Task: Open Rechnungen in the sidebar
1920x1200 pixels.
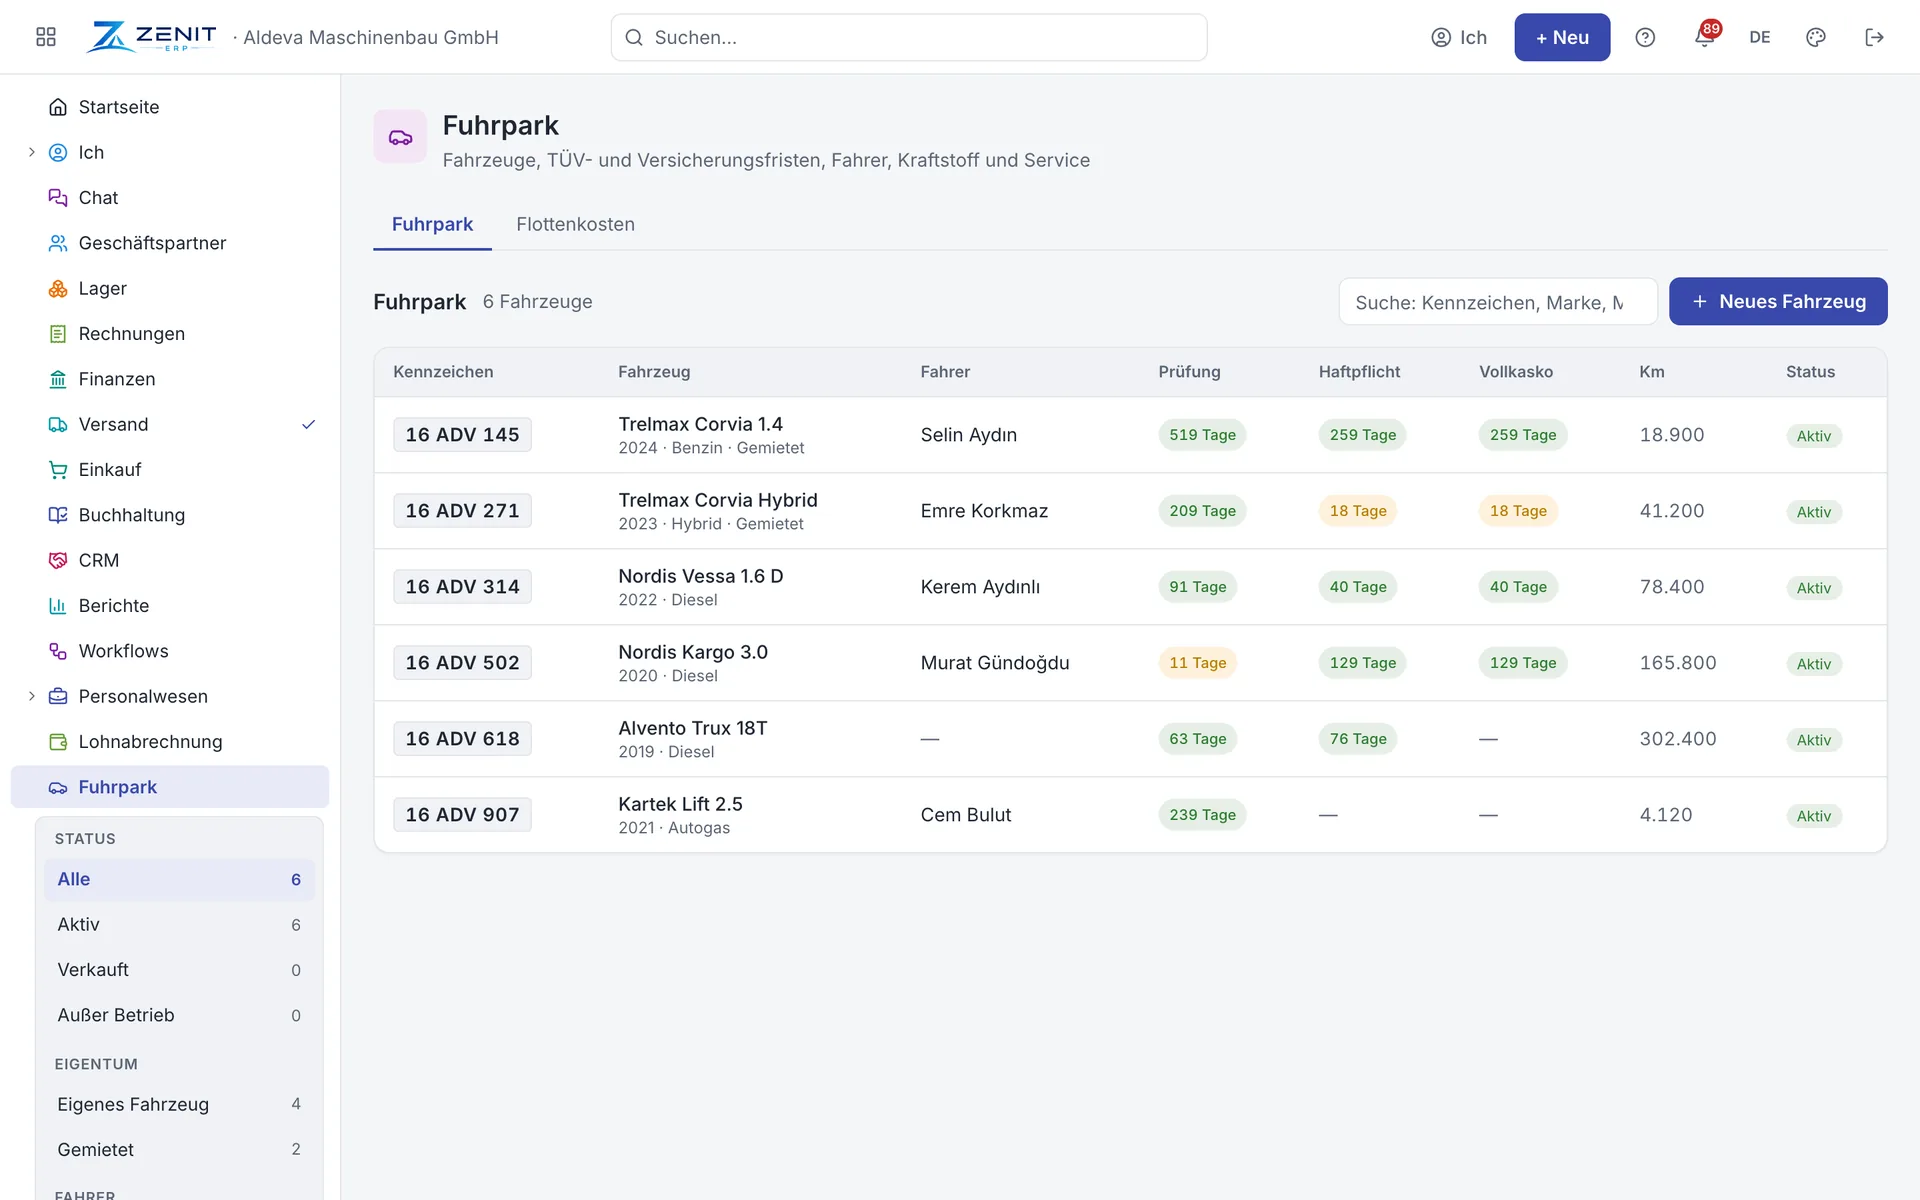Action: pos(170,334)
